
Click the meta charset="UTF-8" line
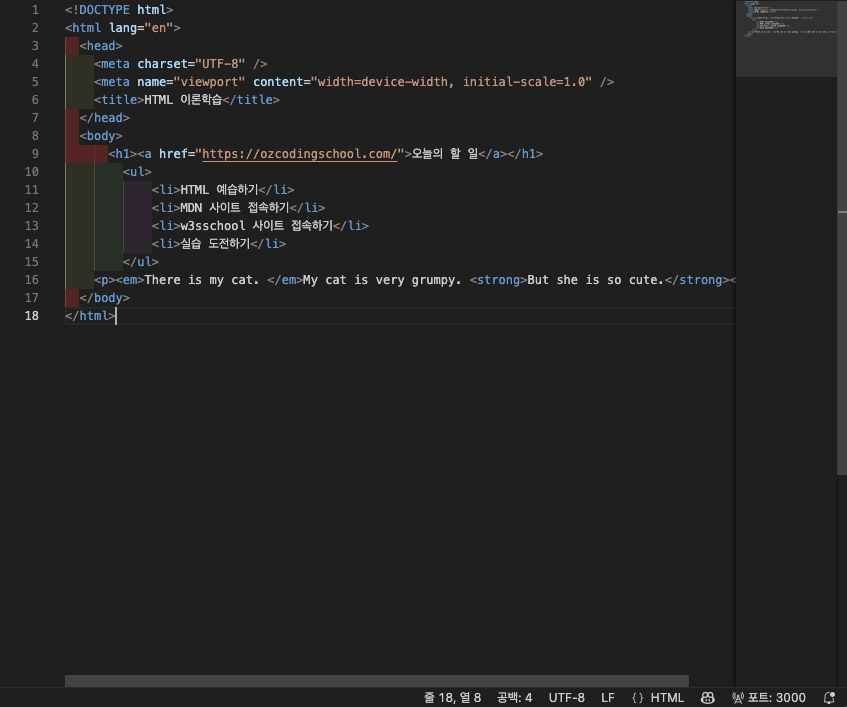180,64
